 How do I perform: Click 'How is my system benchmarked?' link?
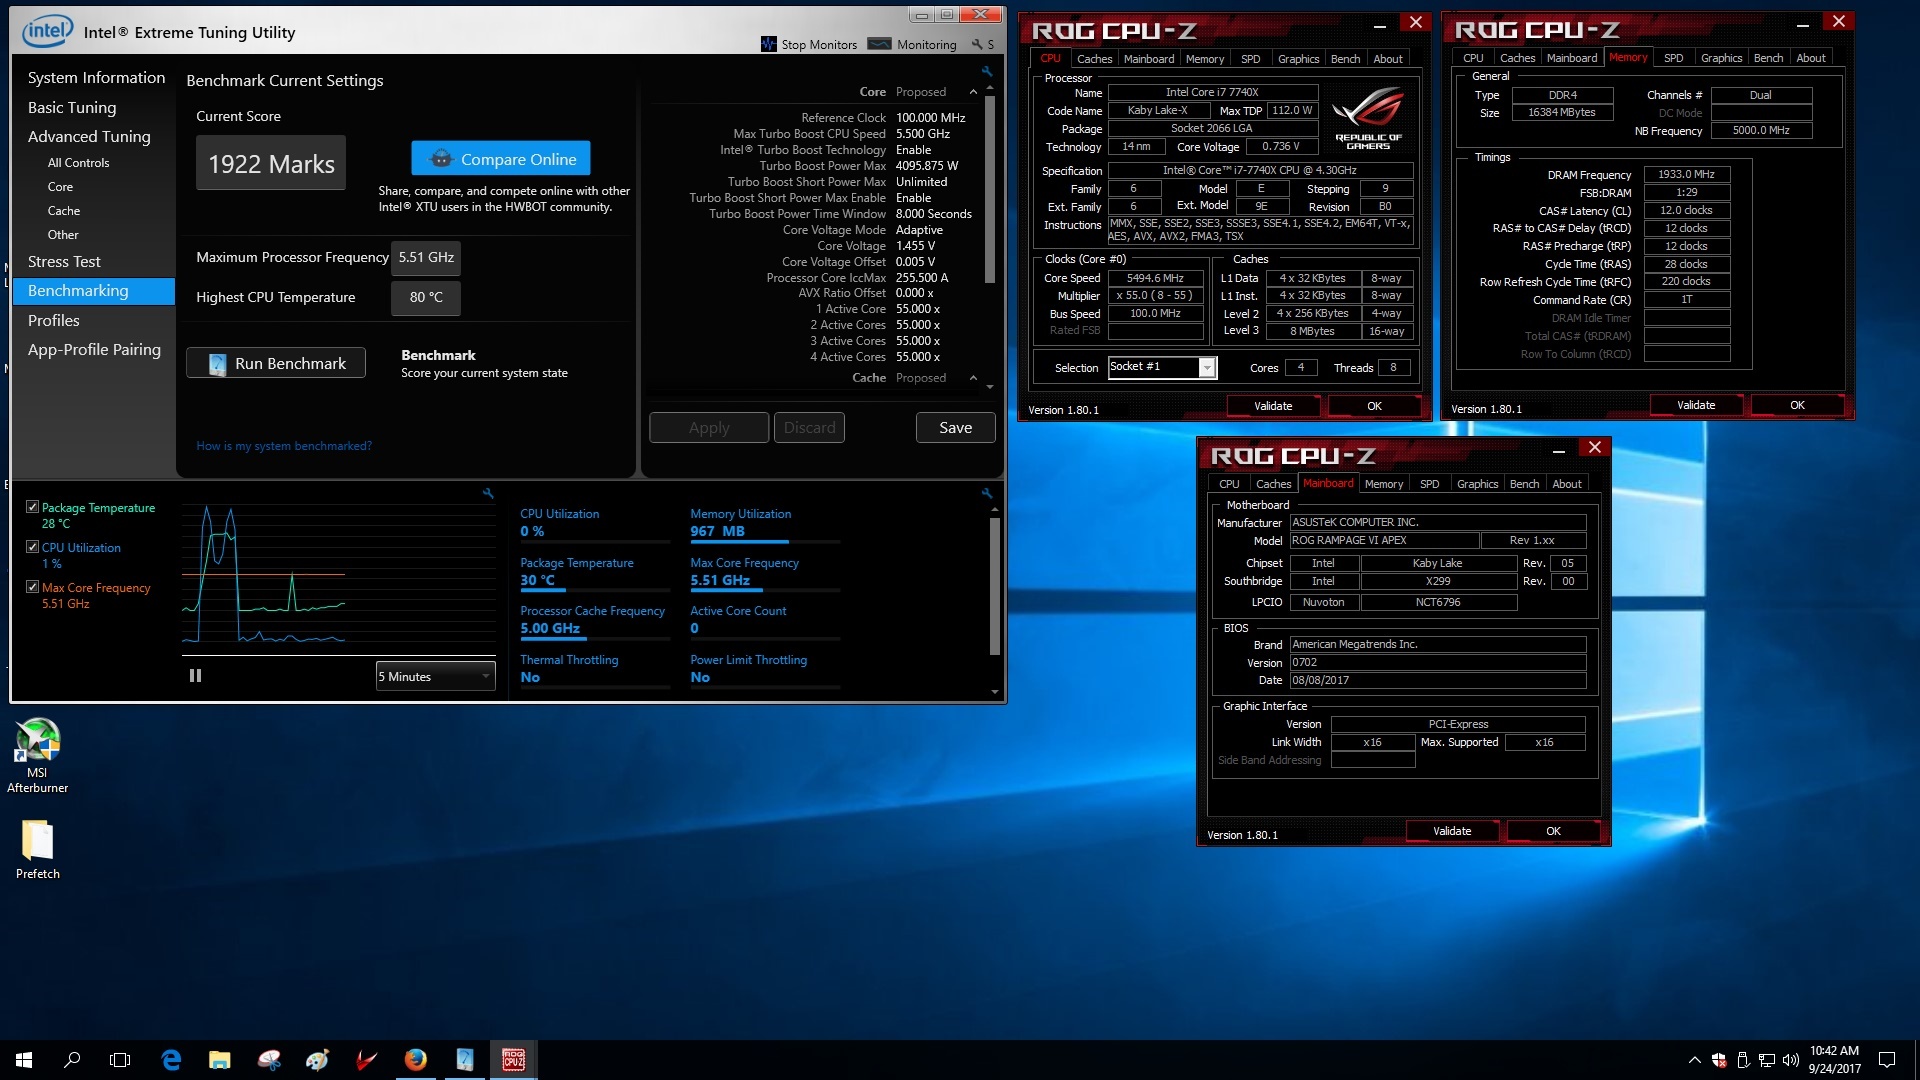tap(284, 446)
